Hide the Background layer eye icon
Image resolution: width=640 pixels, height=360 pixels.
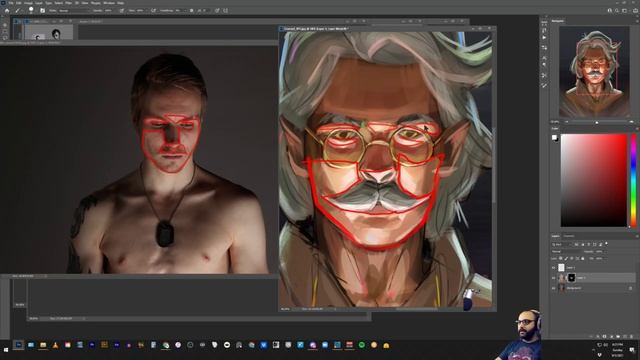553,288
